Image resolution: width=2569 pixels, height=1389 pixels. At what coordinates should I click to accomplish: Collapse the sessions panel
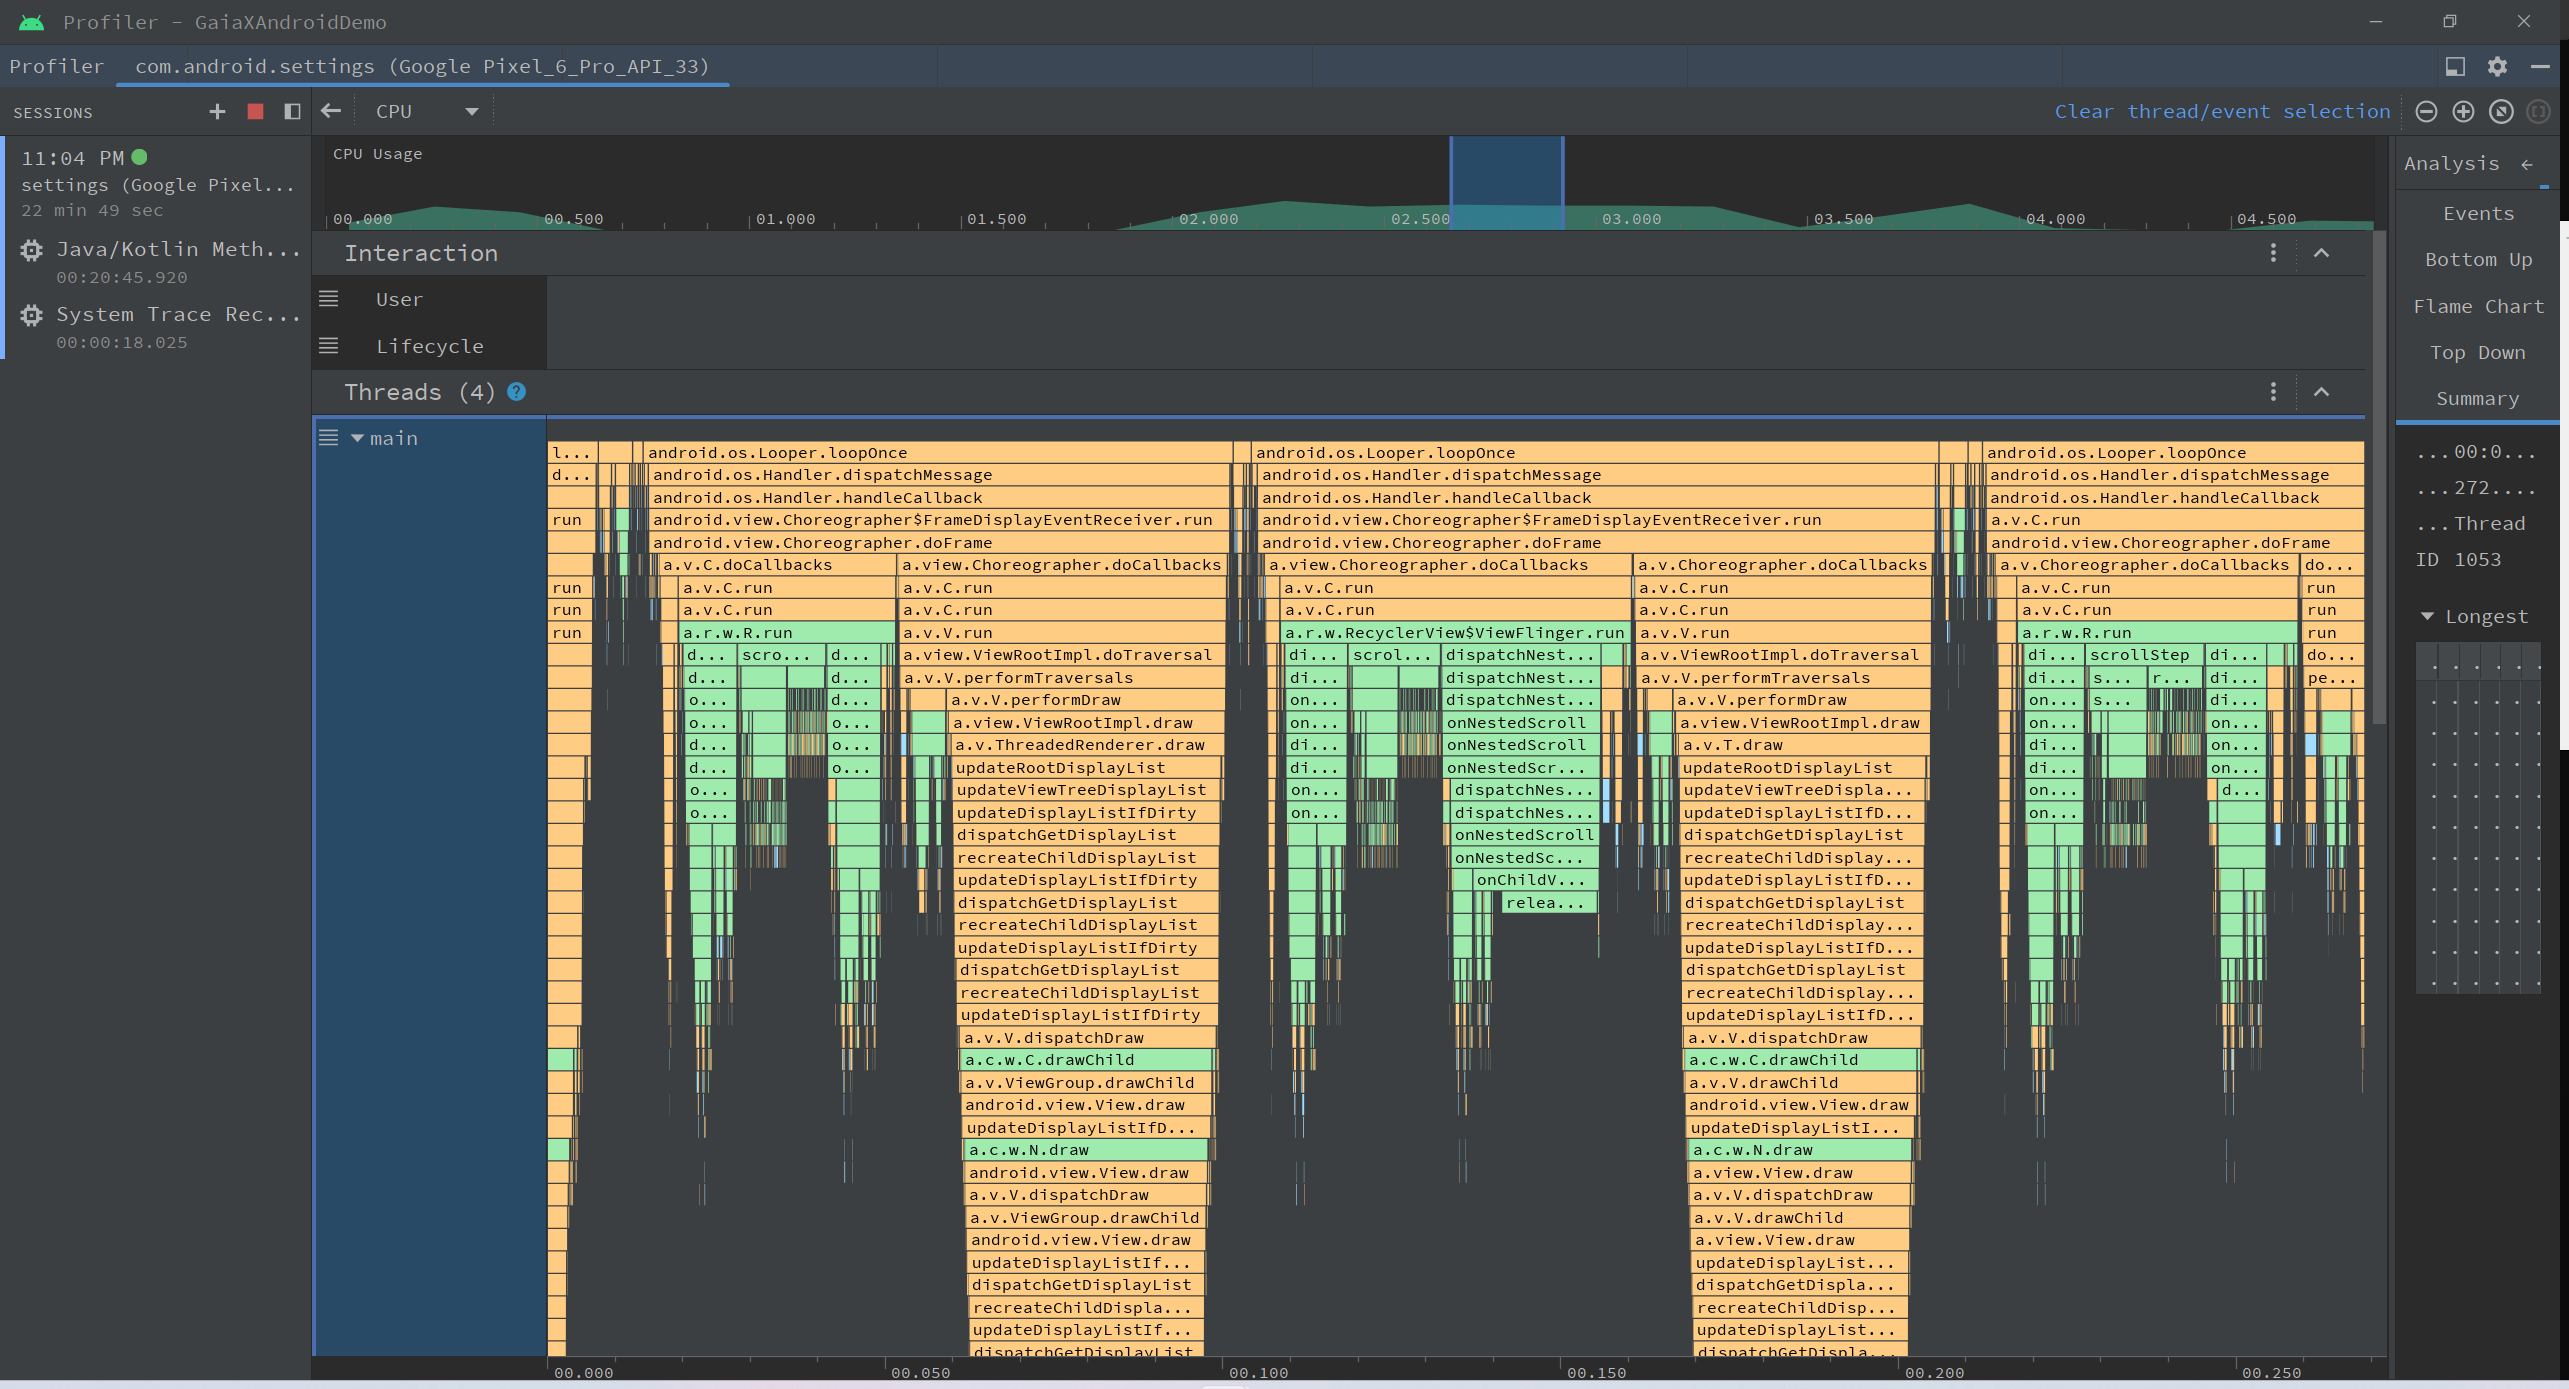[x=292, y=112]
